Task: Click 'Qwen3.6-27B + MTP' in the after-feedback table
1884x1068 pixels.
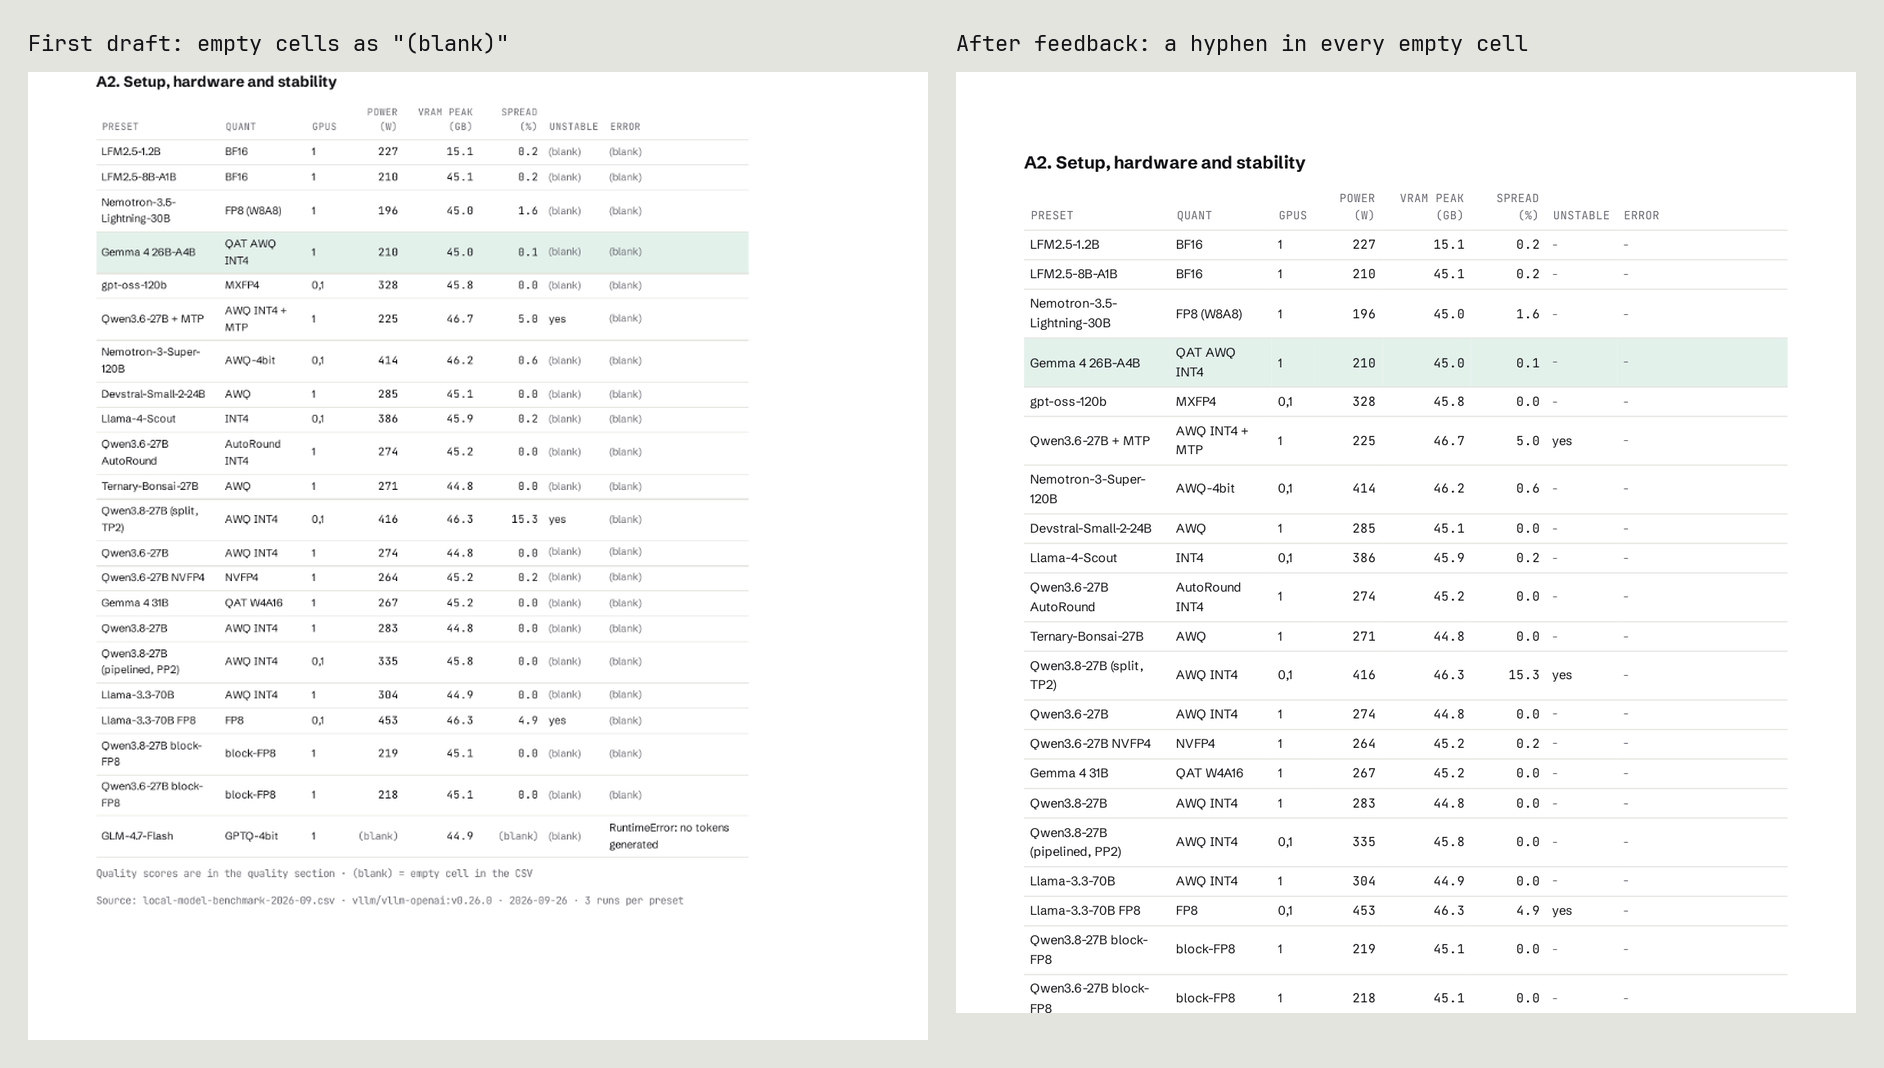Action: pyautogui.click(x=1090, y=441)
